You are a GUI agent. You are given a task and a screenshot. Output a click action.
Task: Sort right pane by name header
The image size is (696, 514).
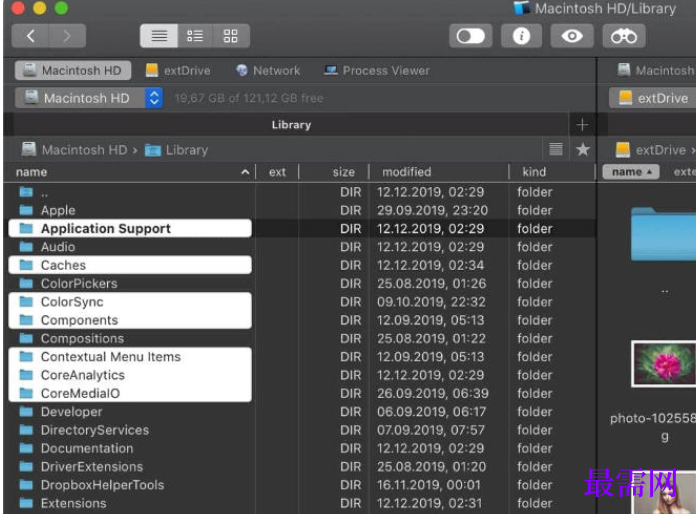(x=631, y=172)
